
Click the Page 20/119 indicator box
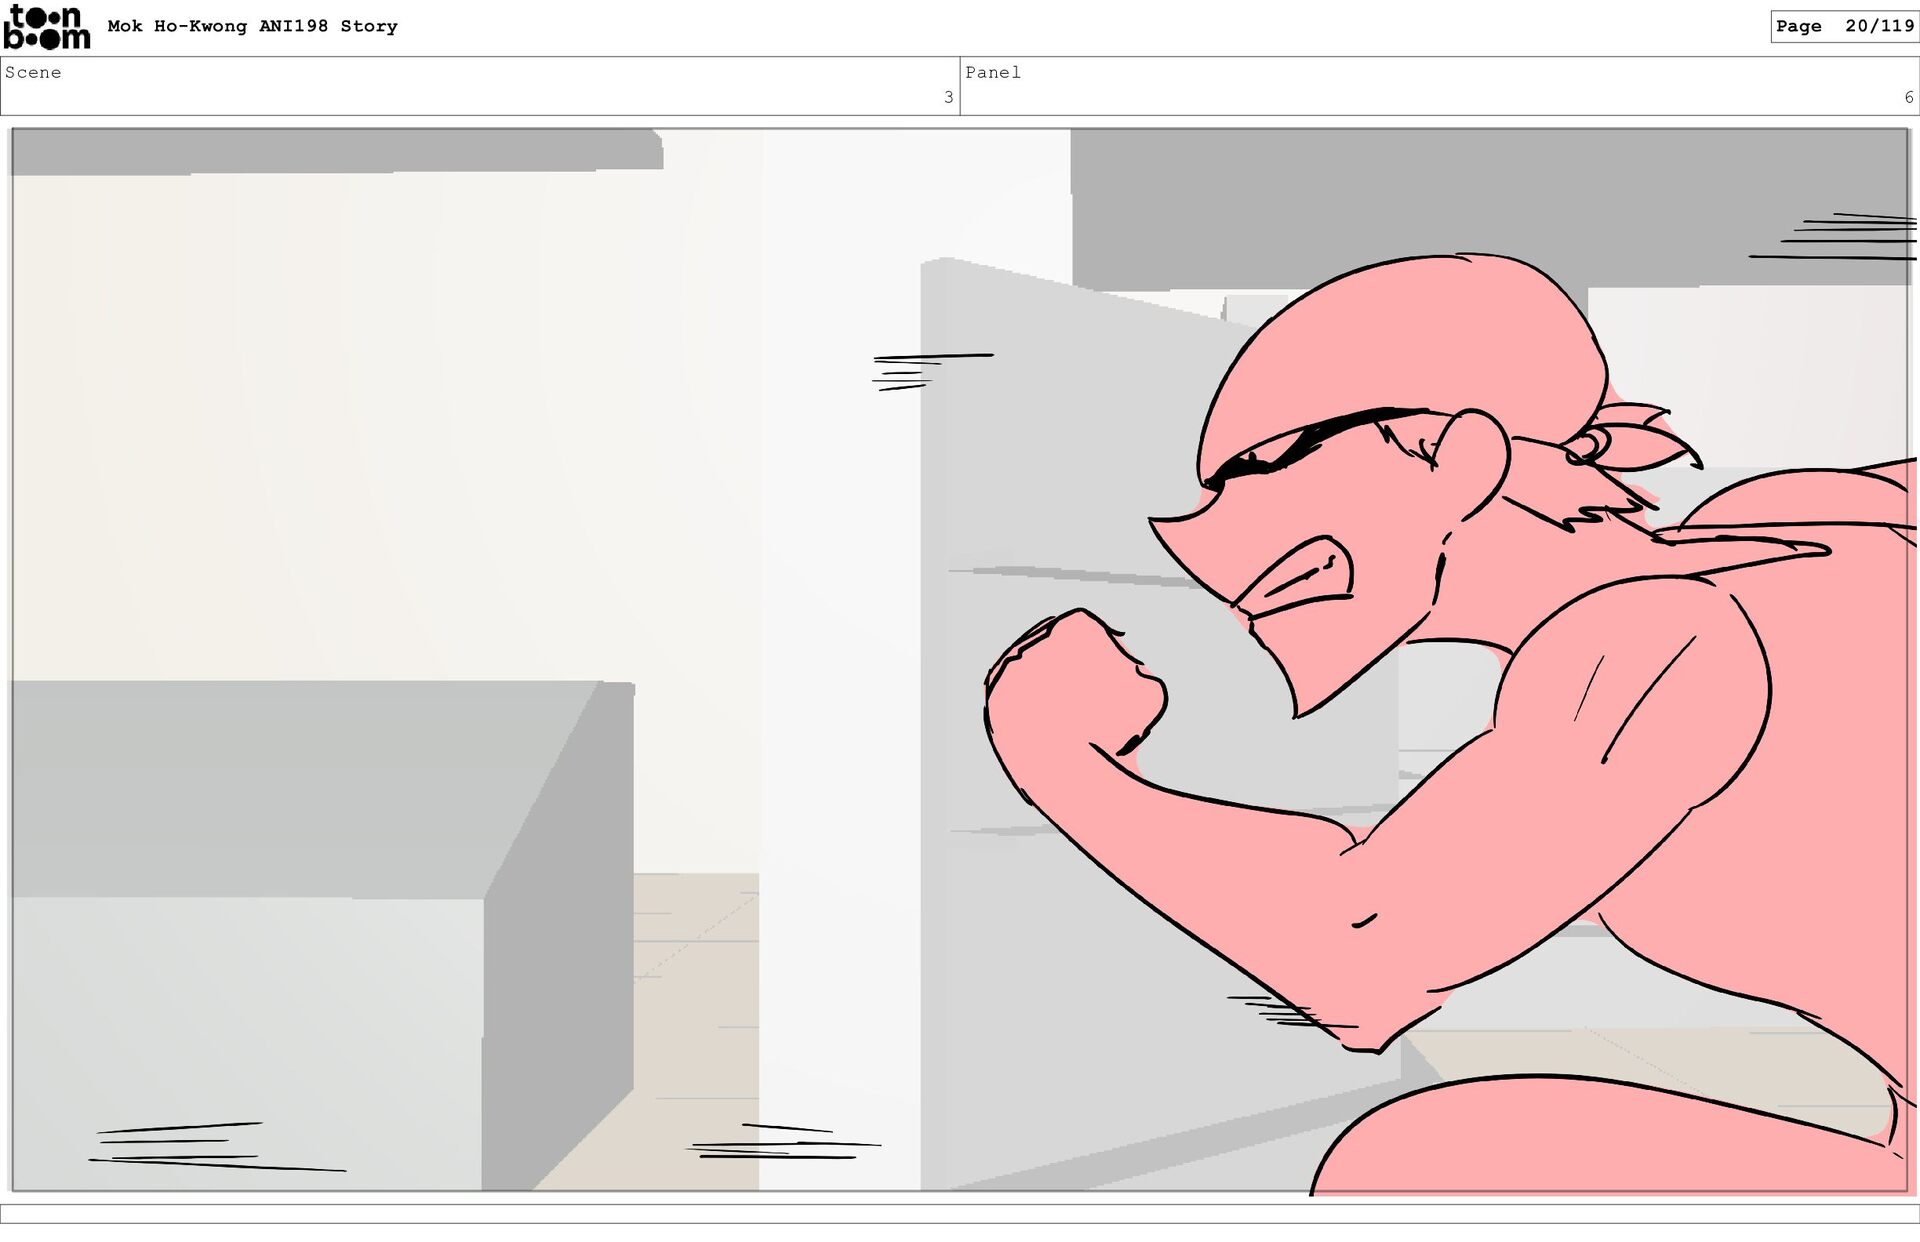(1843, 26)
